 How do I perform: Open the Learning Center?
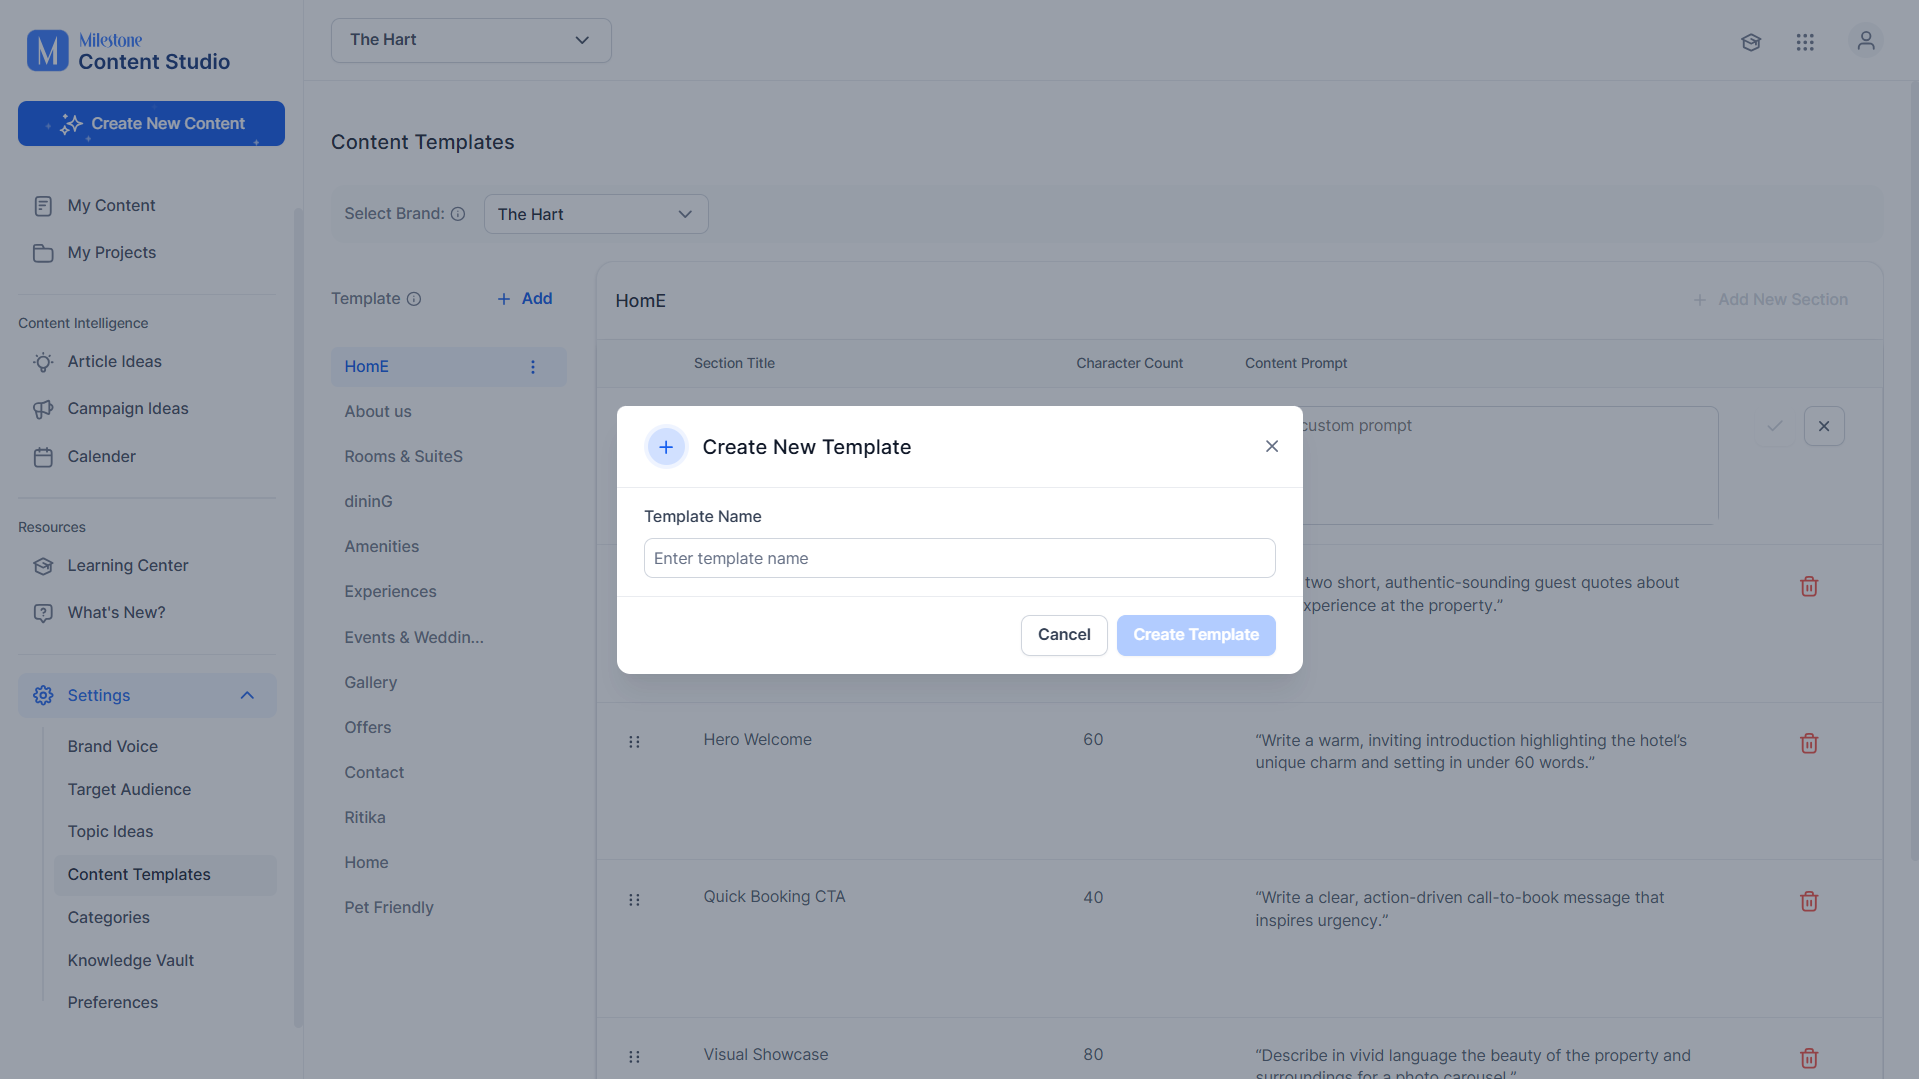pyautogui.click(x=128, y=566)
